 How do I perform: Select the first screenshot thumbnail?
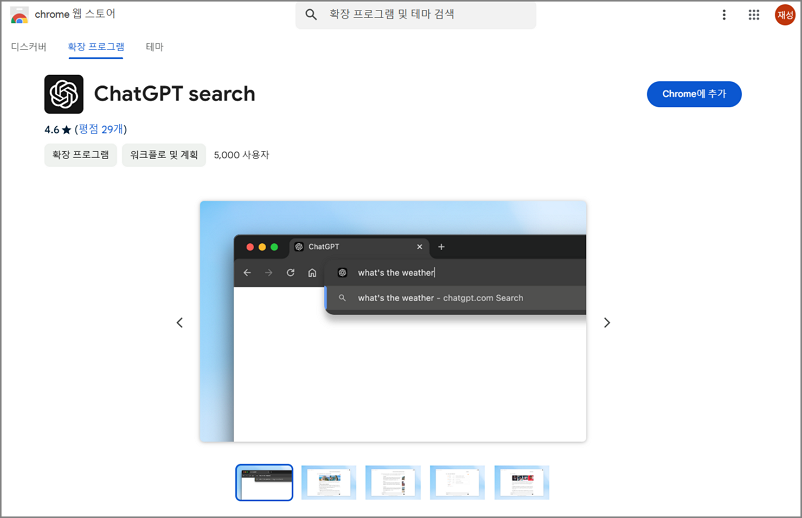264,482
